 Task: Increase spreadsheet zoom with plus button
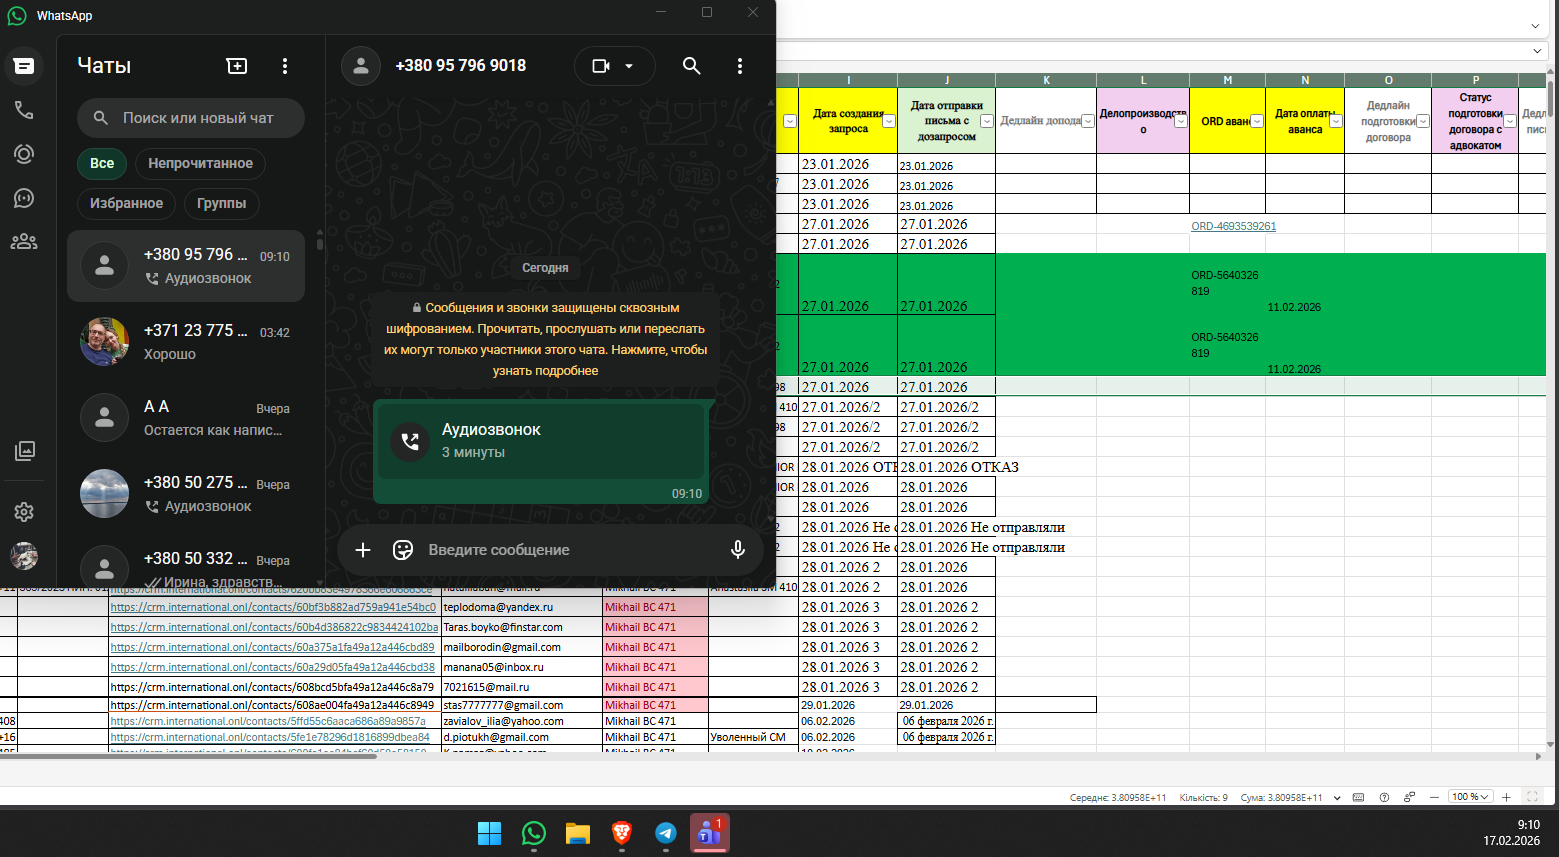click(1507, 797)
